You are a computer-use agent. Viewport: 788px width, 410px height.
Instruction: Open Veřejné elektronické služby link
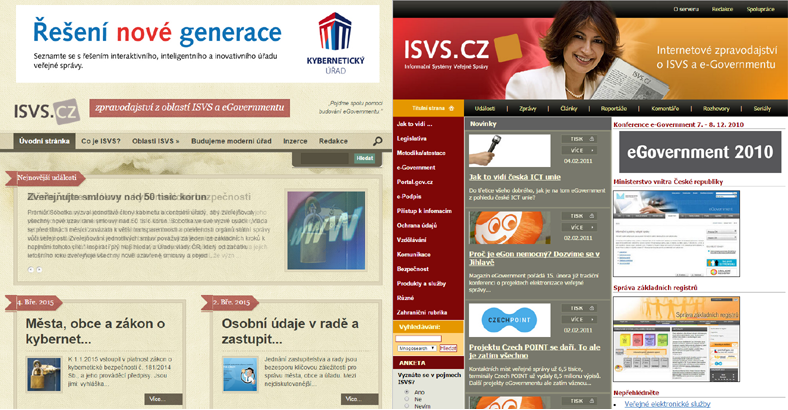coord(667,404)
